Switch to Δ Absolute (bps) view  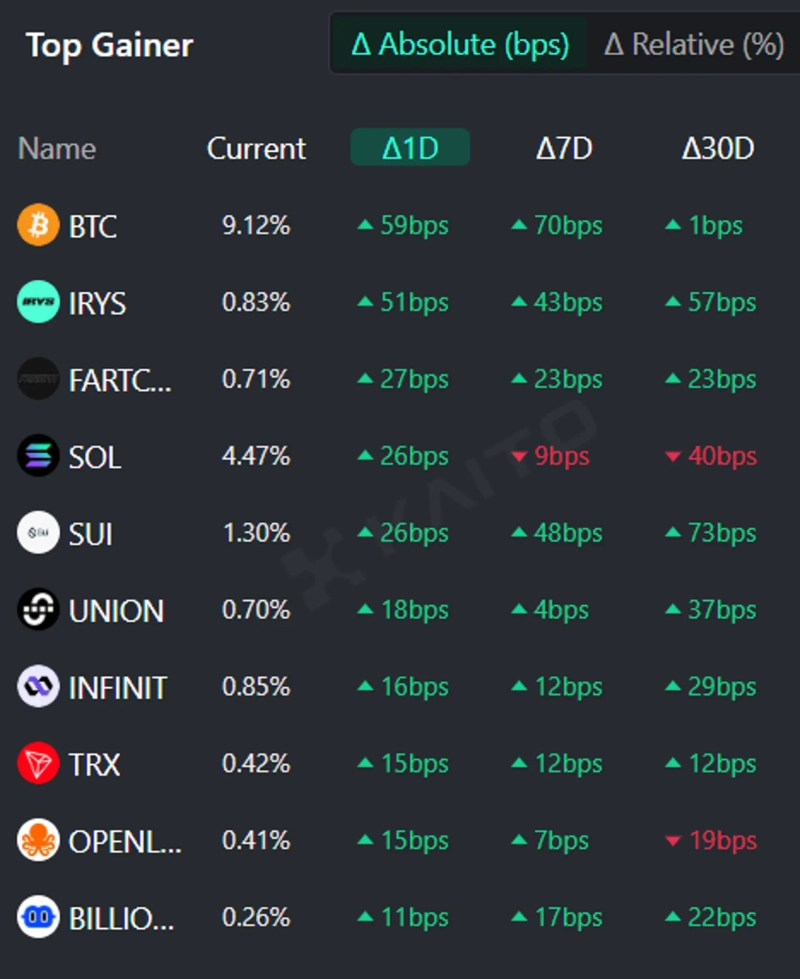pyautogui.click(x=460, y=44)
